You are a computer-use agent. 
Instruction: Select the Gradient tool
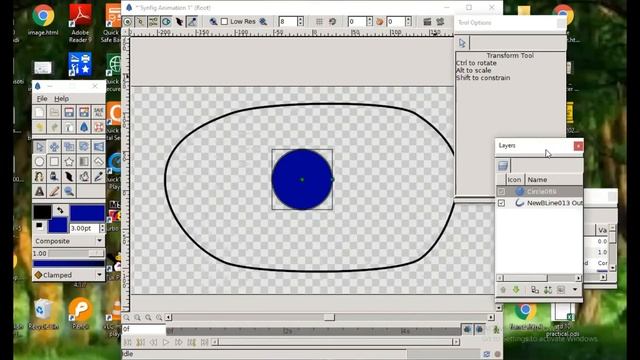[x=84, y=162]
